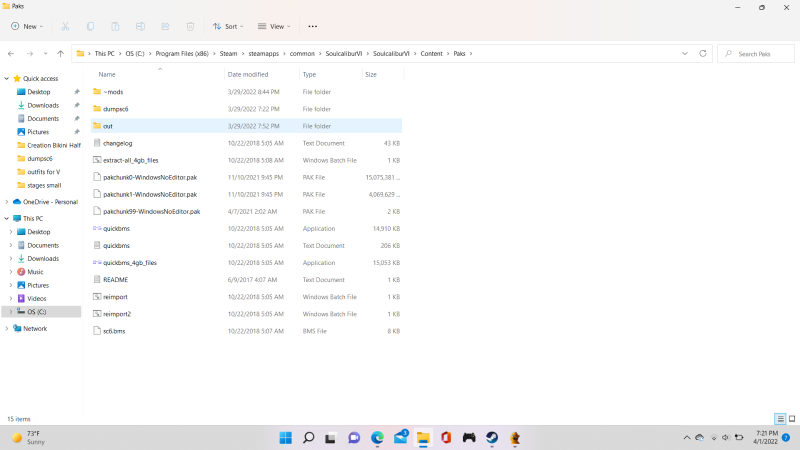Click the Cut toolbar icon
This screenshot has height=450, width=800.
pos(65,27)
